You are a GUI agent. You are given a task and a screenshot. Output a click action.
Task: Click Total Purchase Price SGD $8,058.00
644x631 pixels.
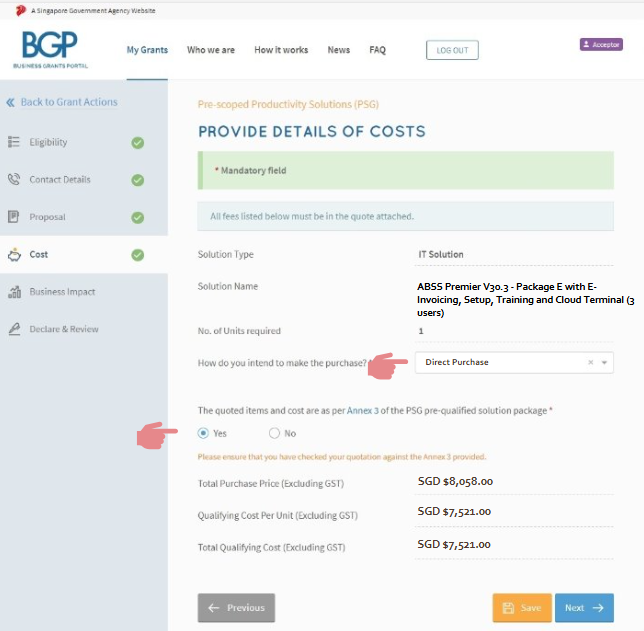click(455, 481)
